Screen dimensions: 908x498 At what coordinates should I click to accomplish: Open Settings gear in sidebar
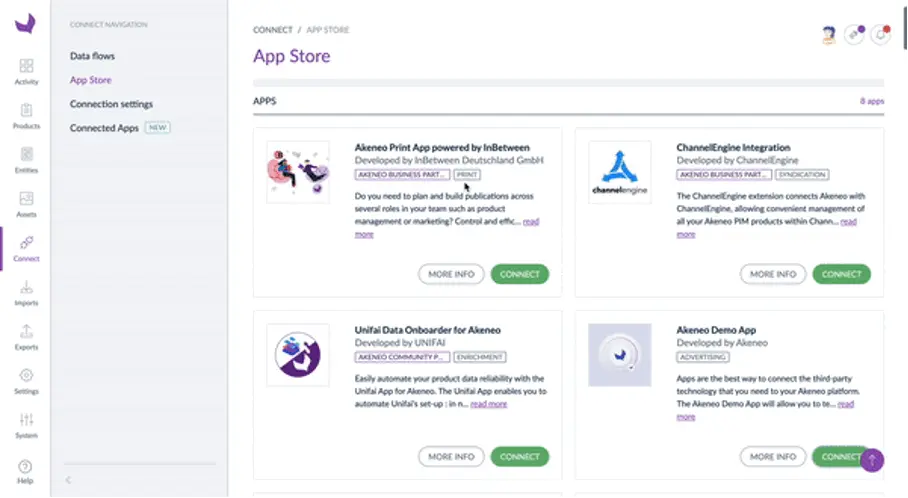[26, 380]
